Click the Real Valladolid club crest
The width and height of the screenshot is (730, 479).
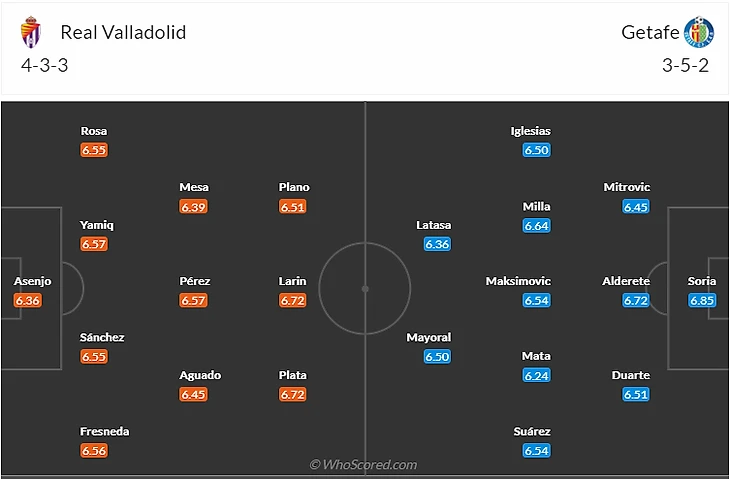[30, 33]
